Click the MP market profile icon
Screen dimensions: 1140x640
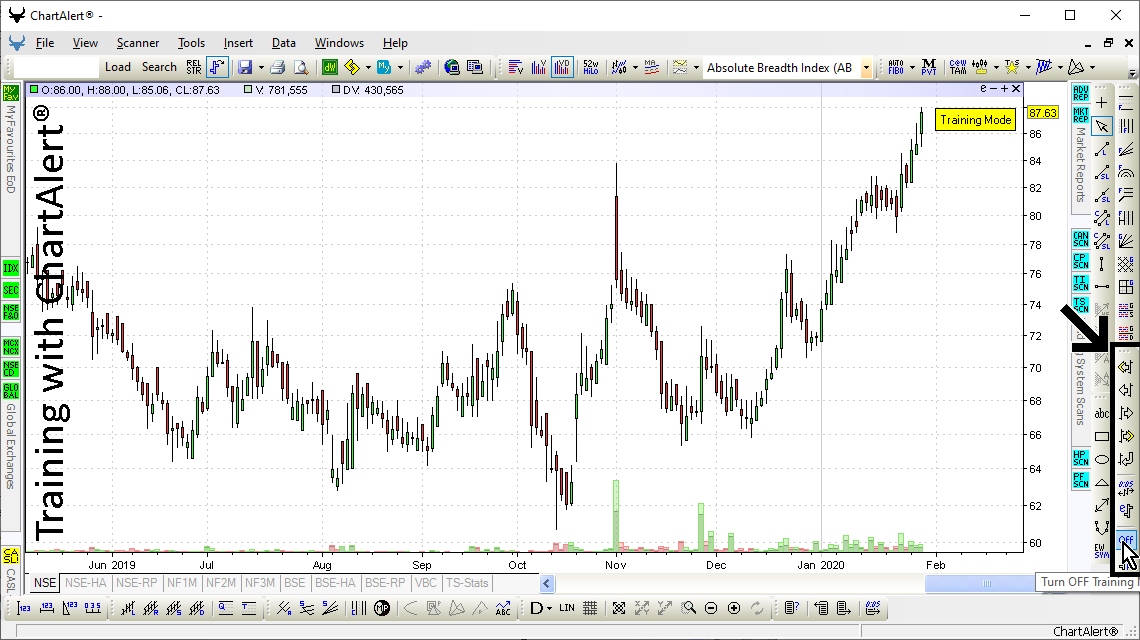[382, 608]
